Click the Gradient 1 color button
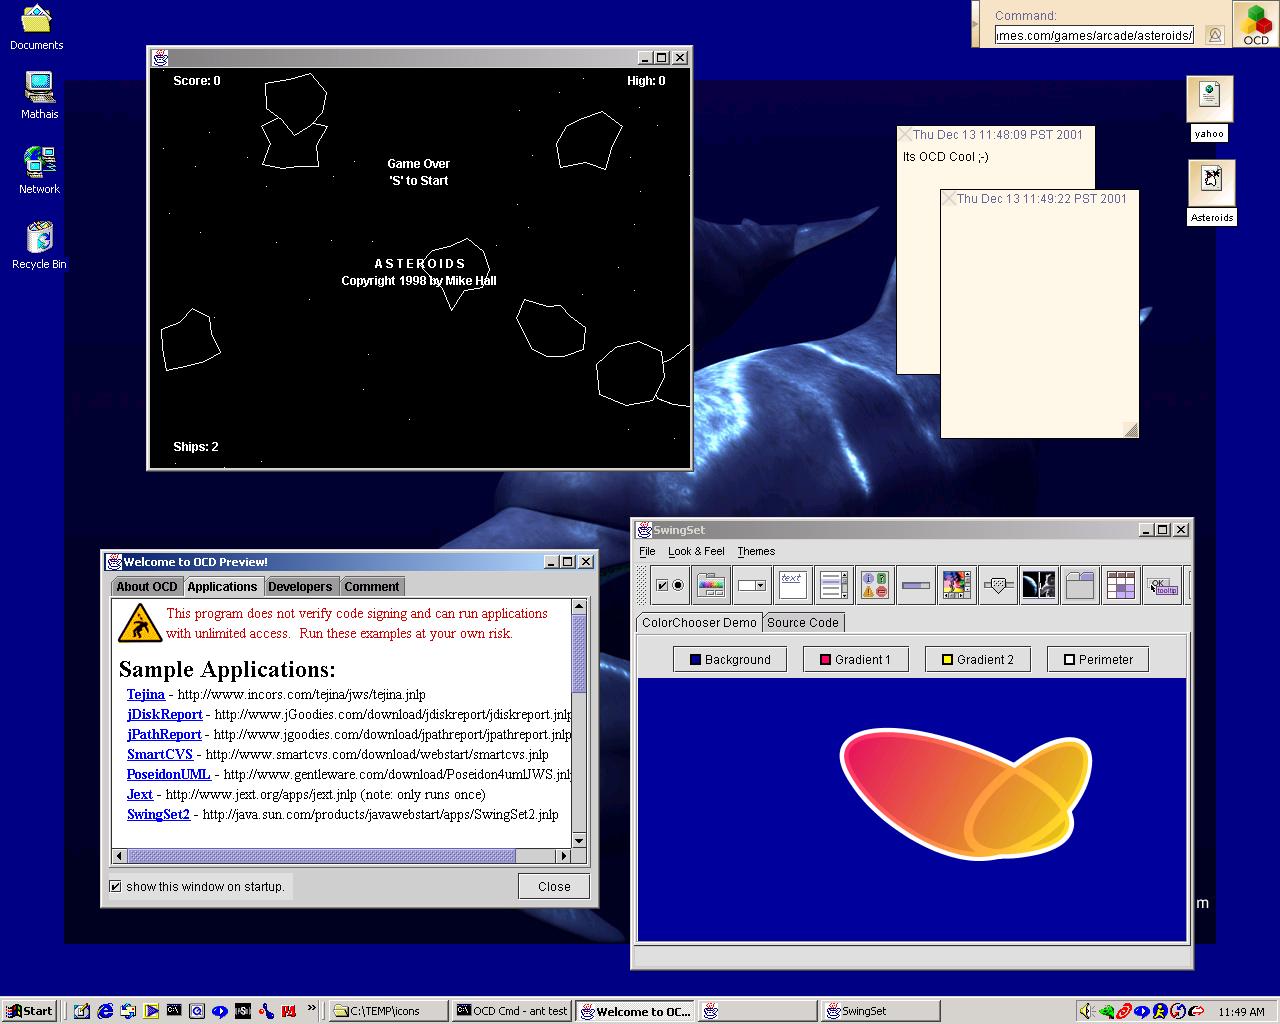The image size is (1280, 1024). click(853, 659)
